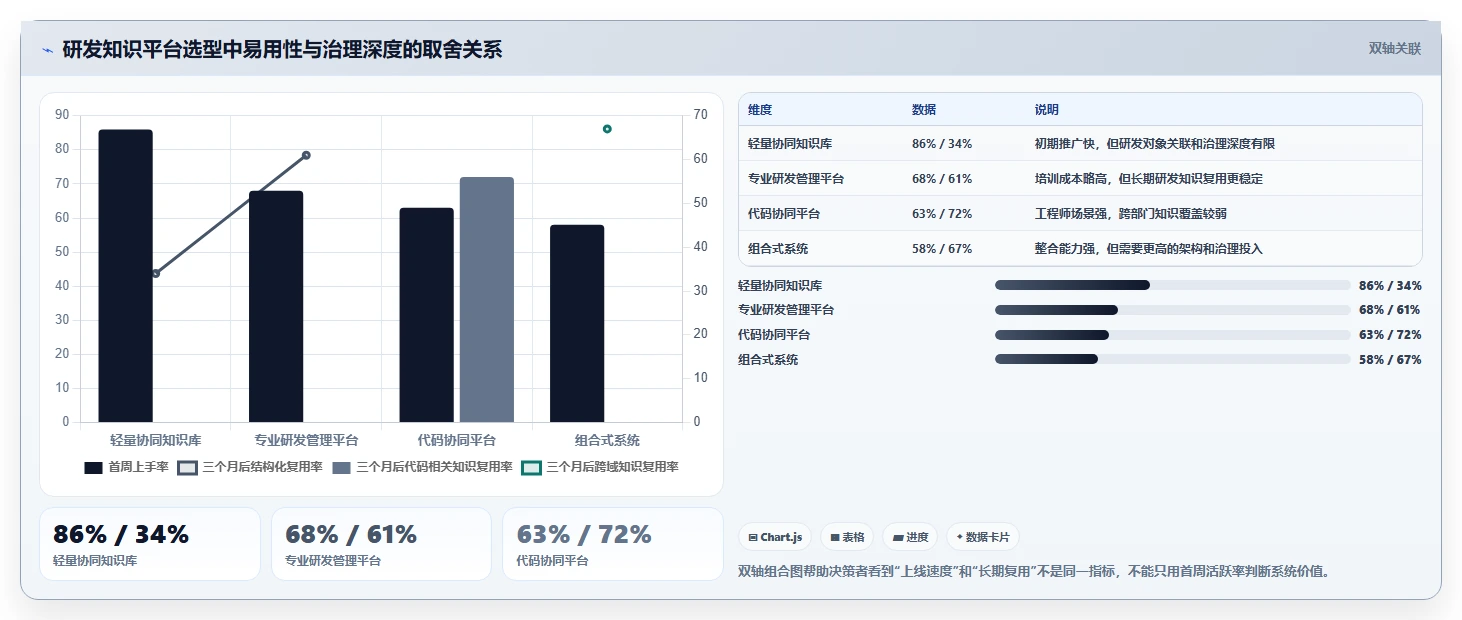Click the description 初期推广快，但研发对象关联和治理深度有限

tap(1155, 144)
